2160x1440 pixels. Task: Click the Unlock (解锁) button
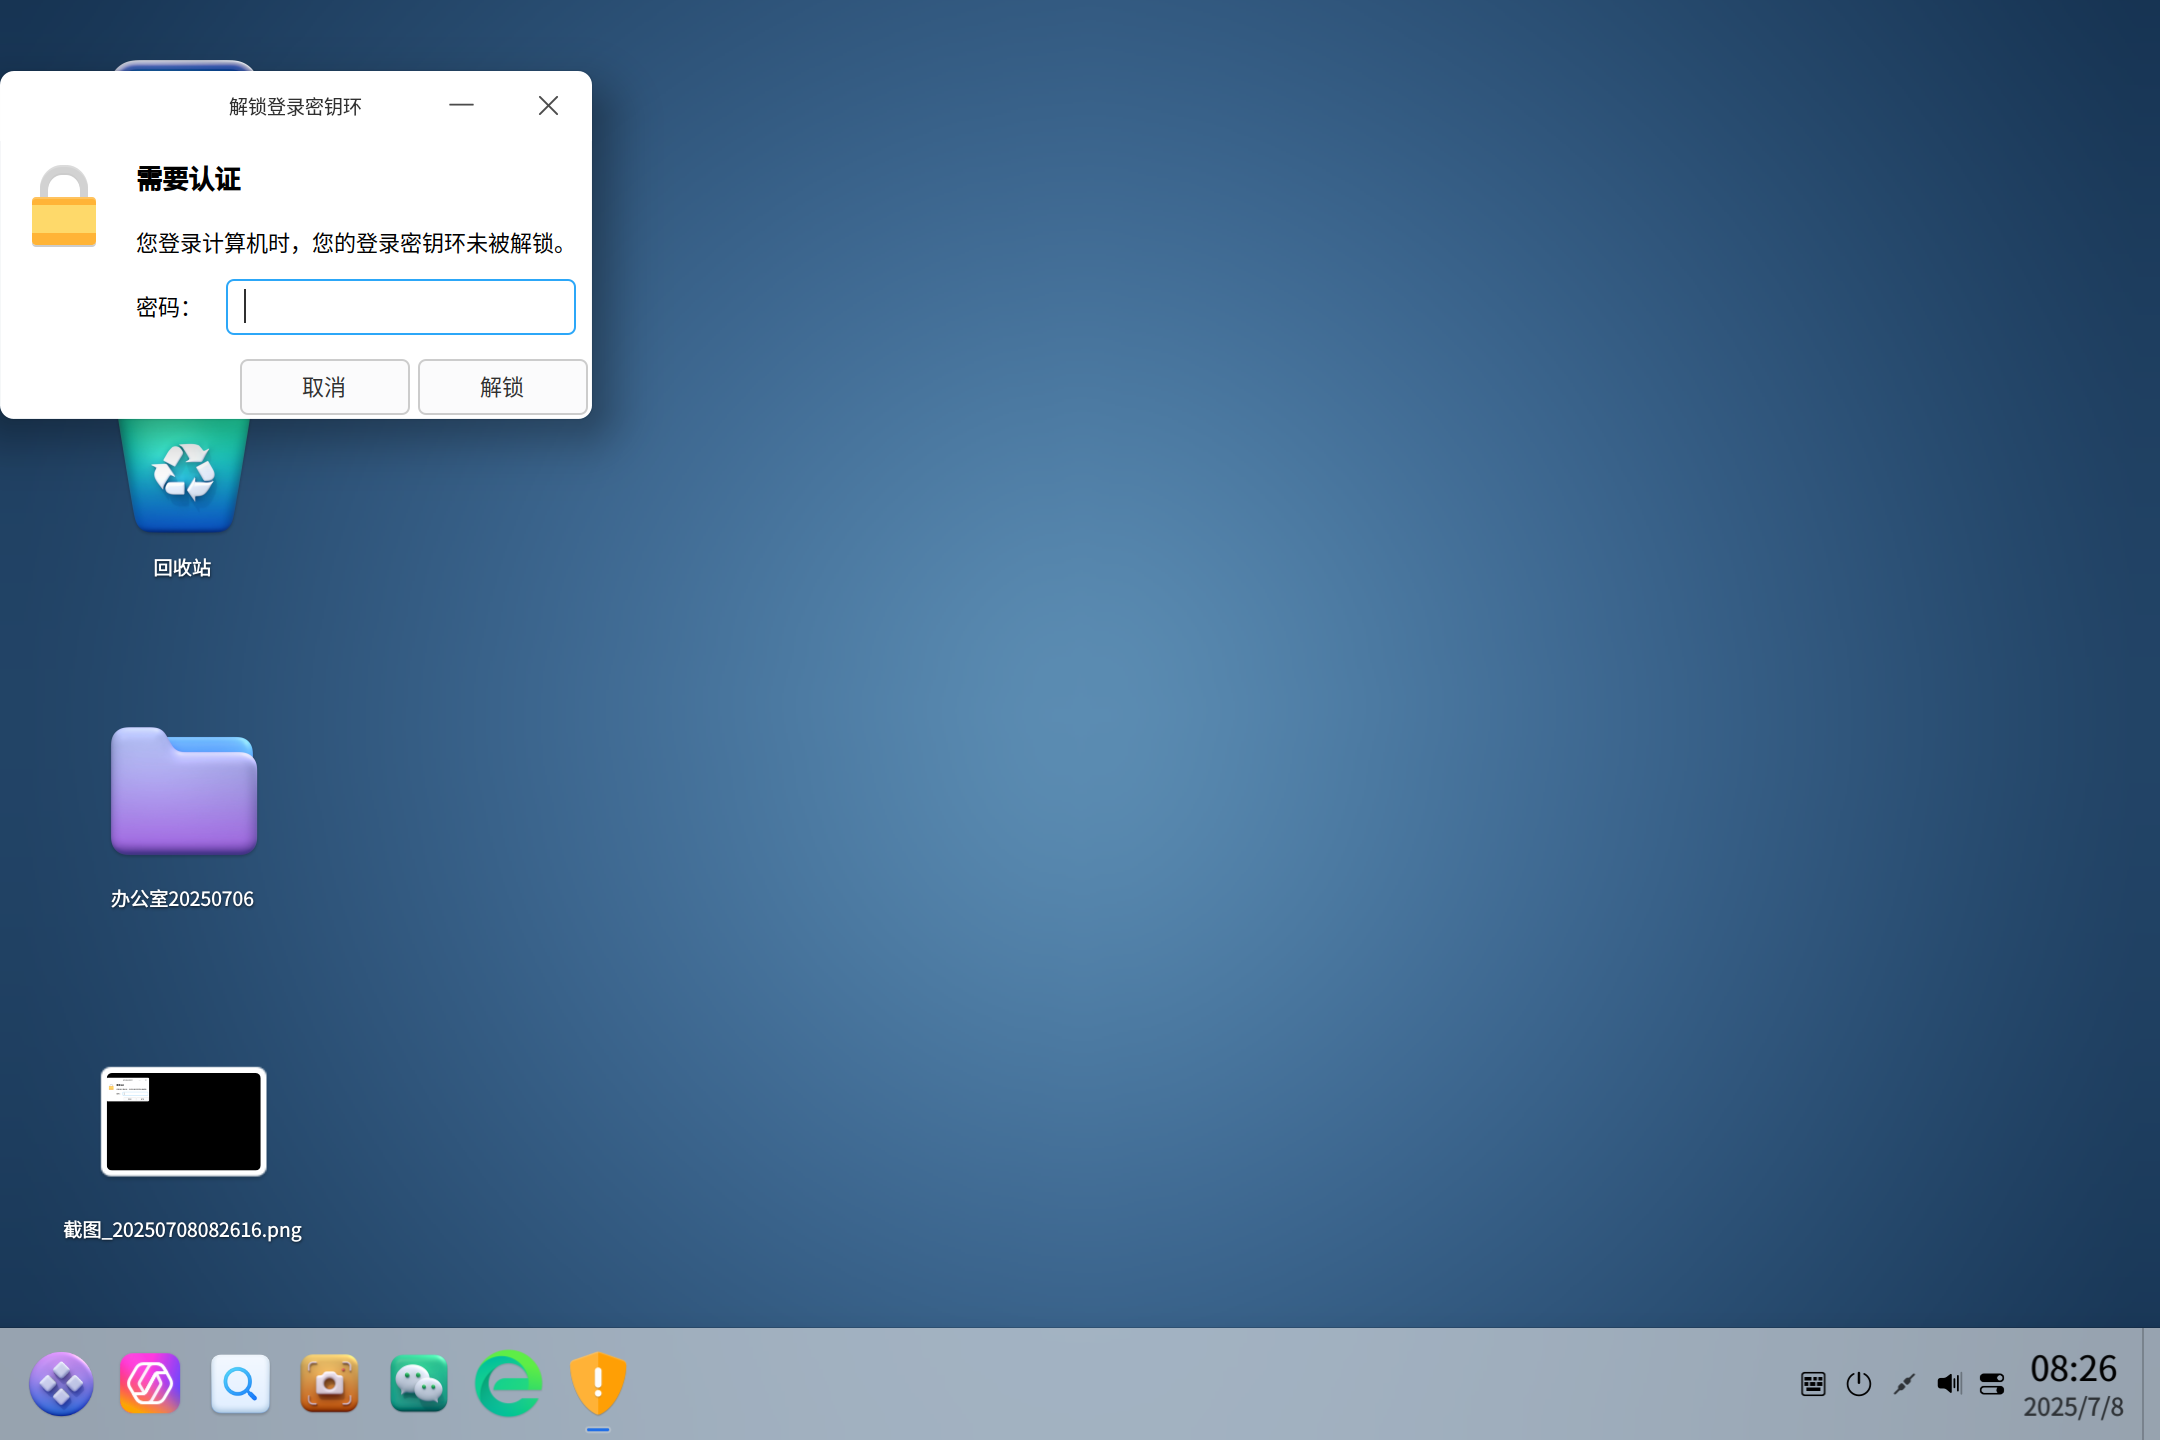(502, 387)
